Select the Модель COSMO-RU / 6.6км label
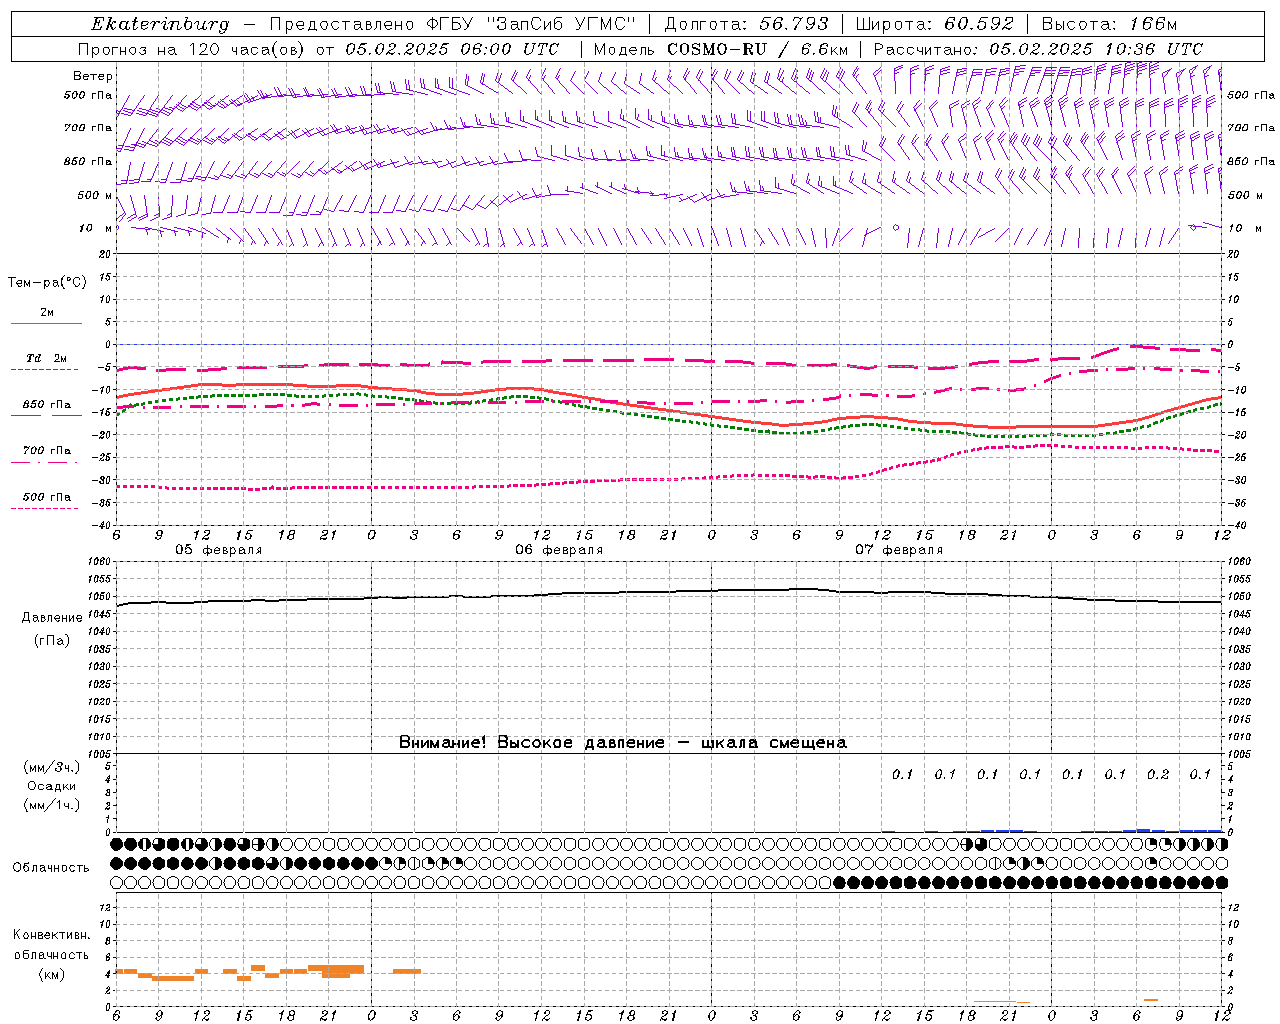This screenshot has width=1280, height=1024. point(720,49)
